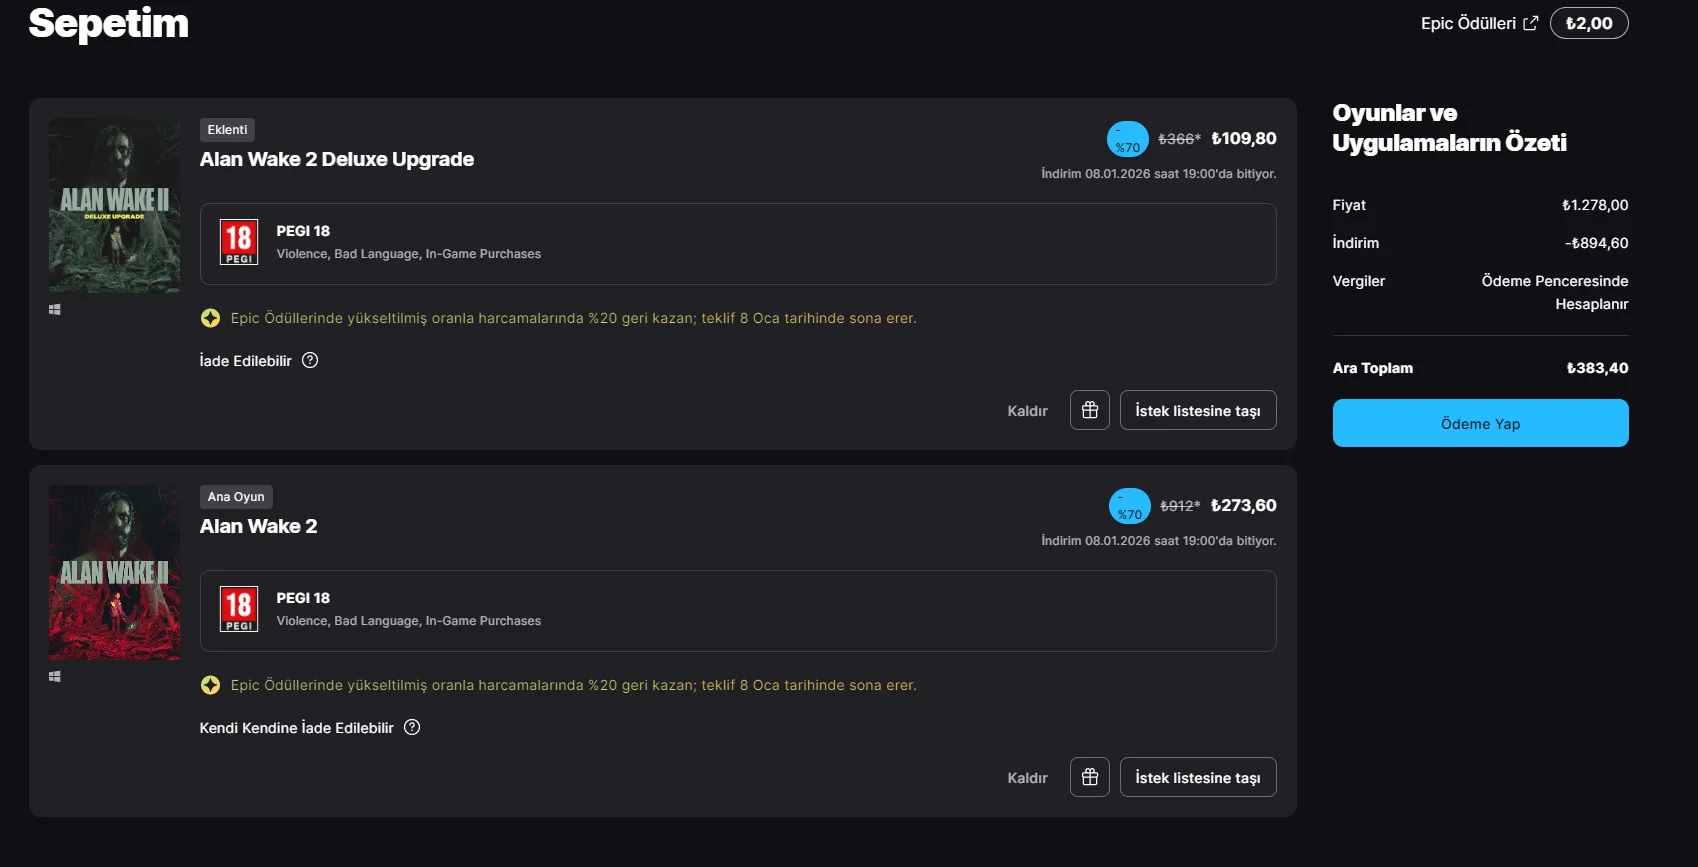Open the refund info help icon beside İade Edilebilir
The height and width of the screenshot is (867, 1698).
[310, 360]
